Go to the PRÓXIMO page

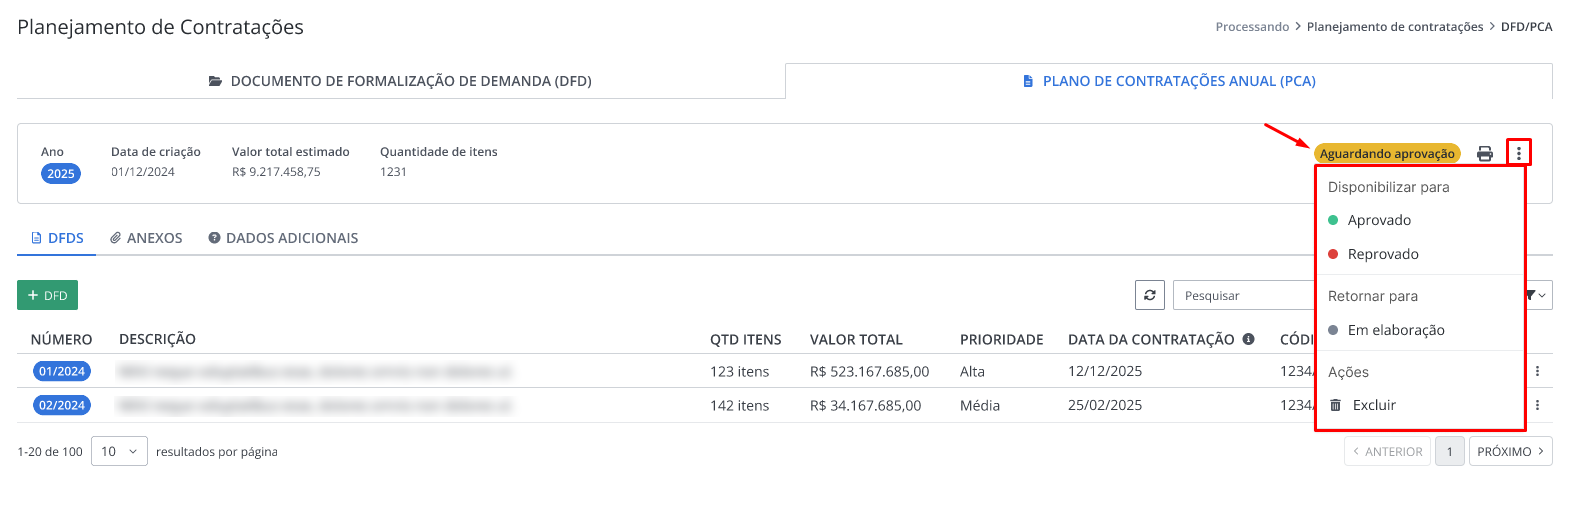click(1510, 451)
